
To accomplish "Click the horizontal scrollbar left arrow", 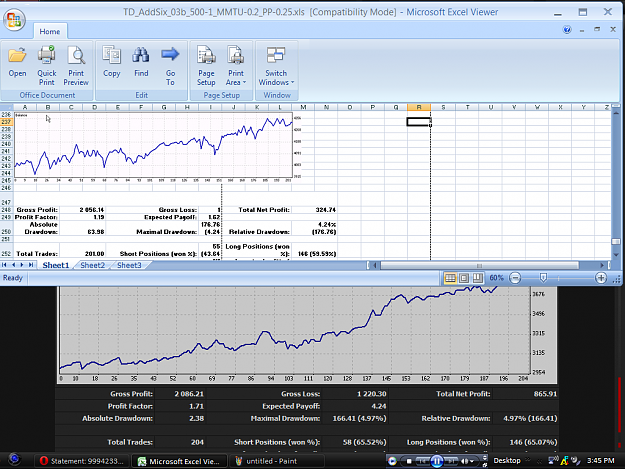I will (x=375, y=265).
